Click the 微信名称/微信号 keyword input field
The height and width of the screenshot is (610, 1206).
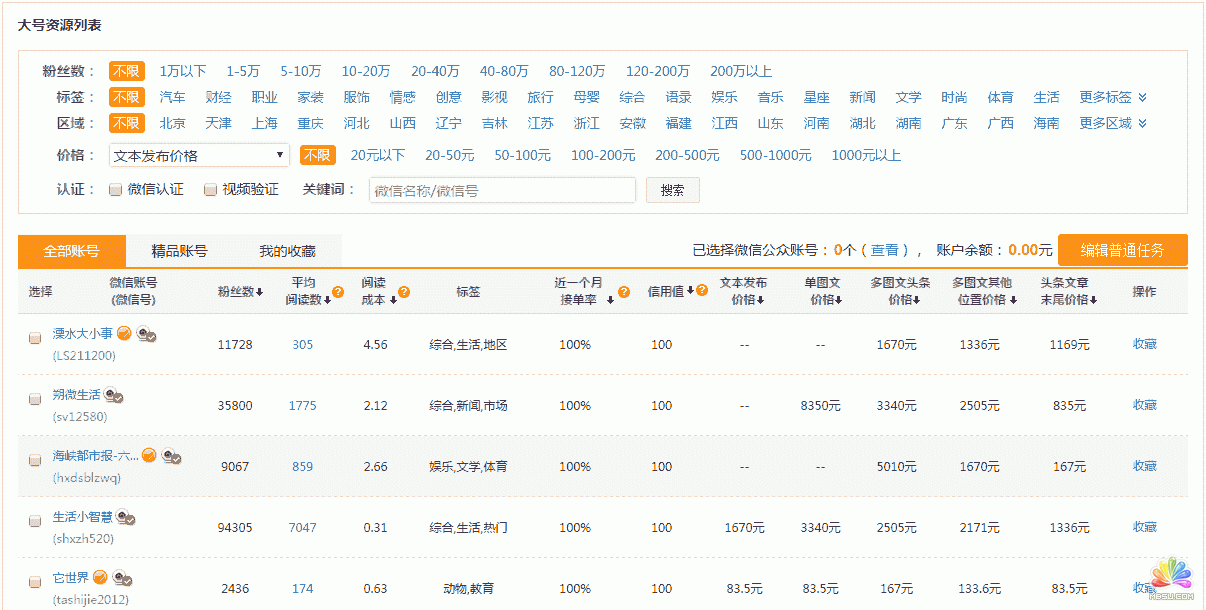[501, 189]
